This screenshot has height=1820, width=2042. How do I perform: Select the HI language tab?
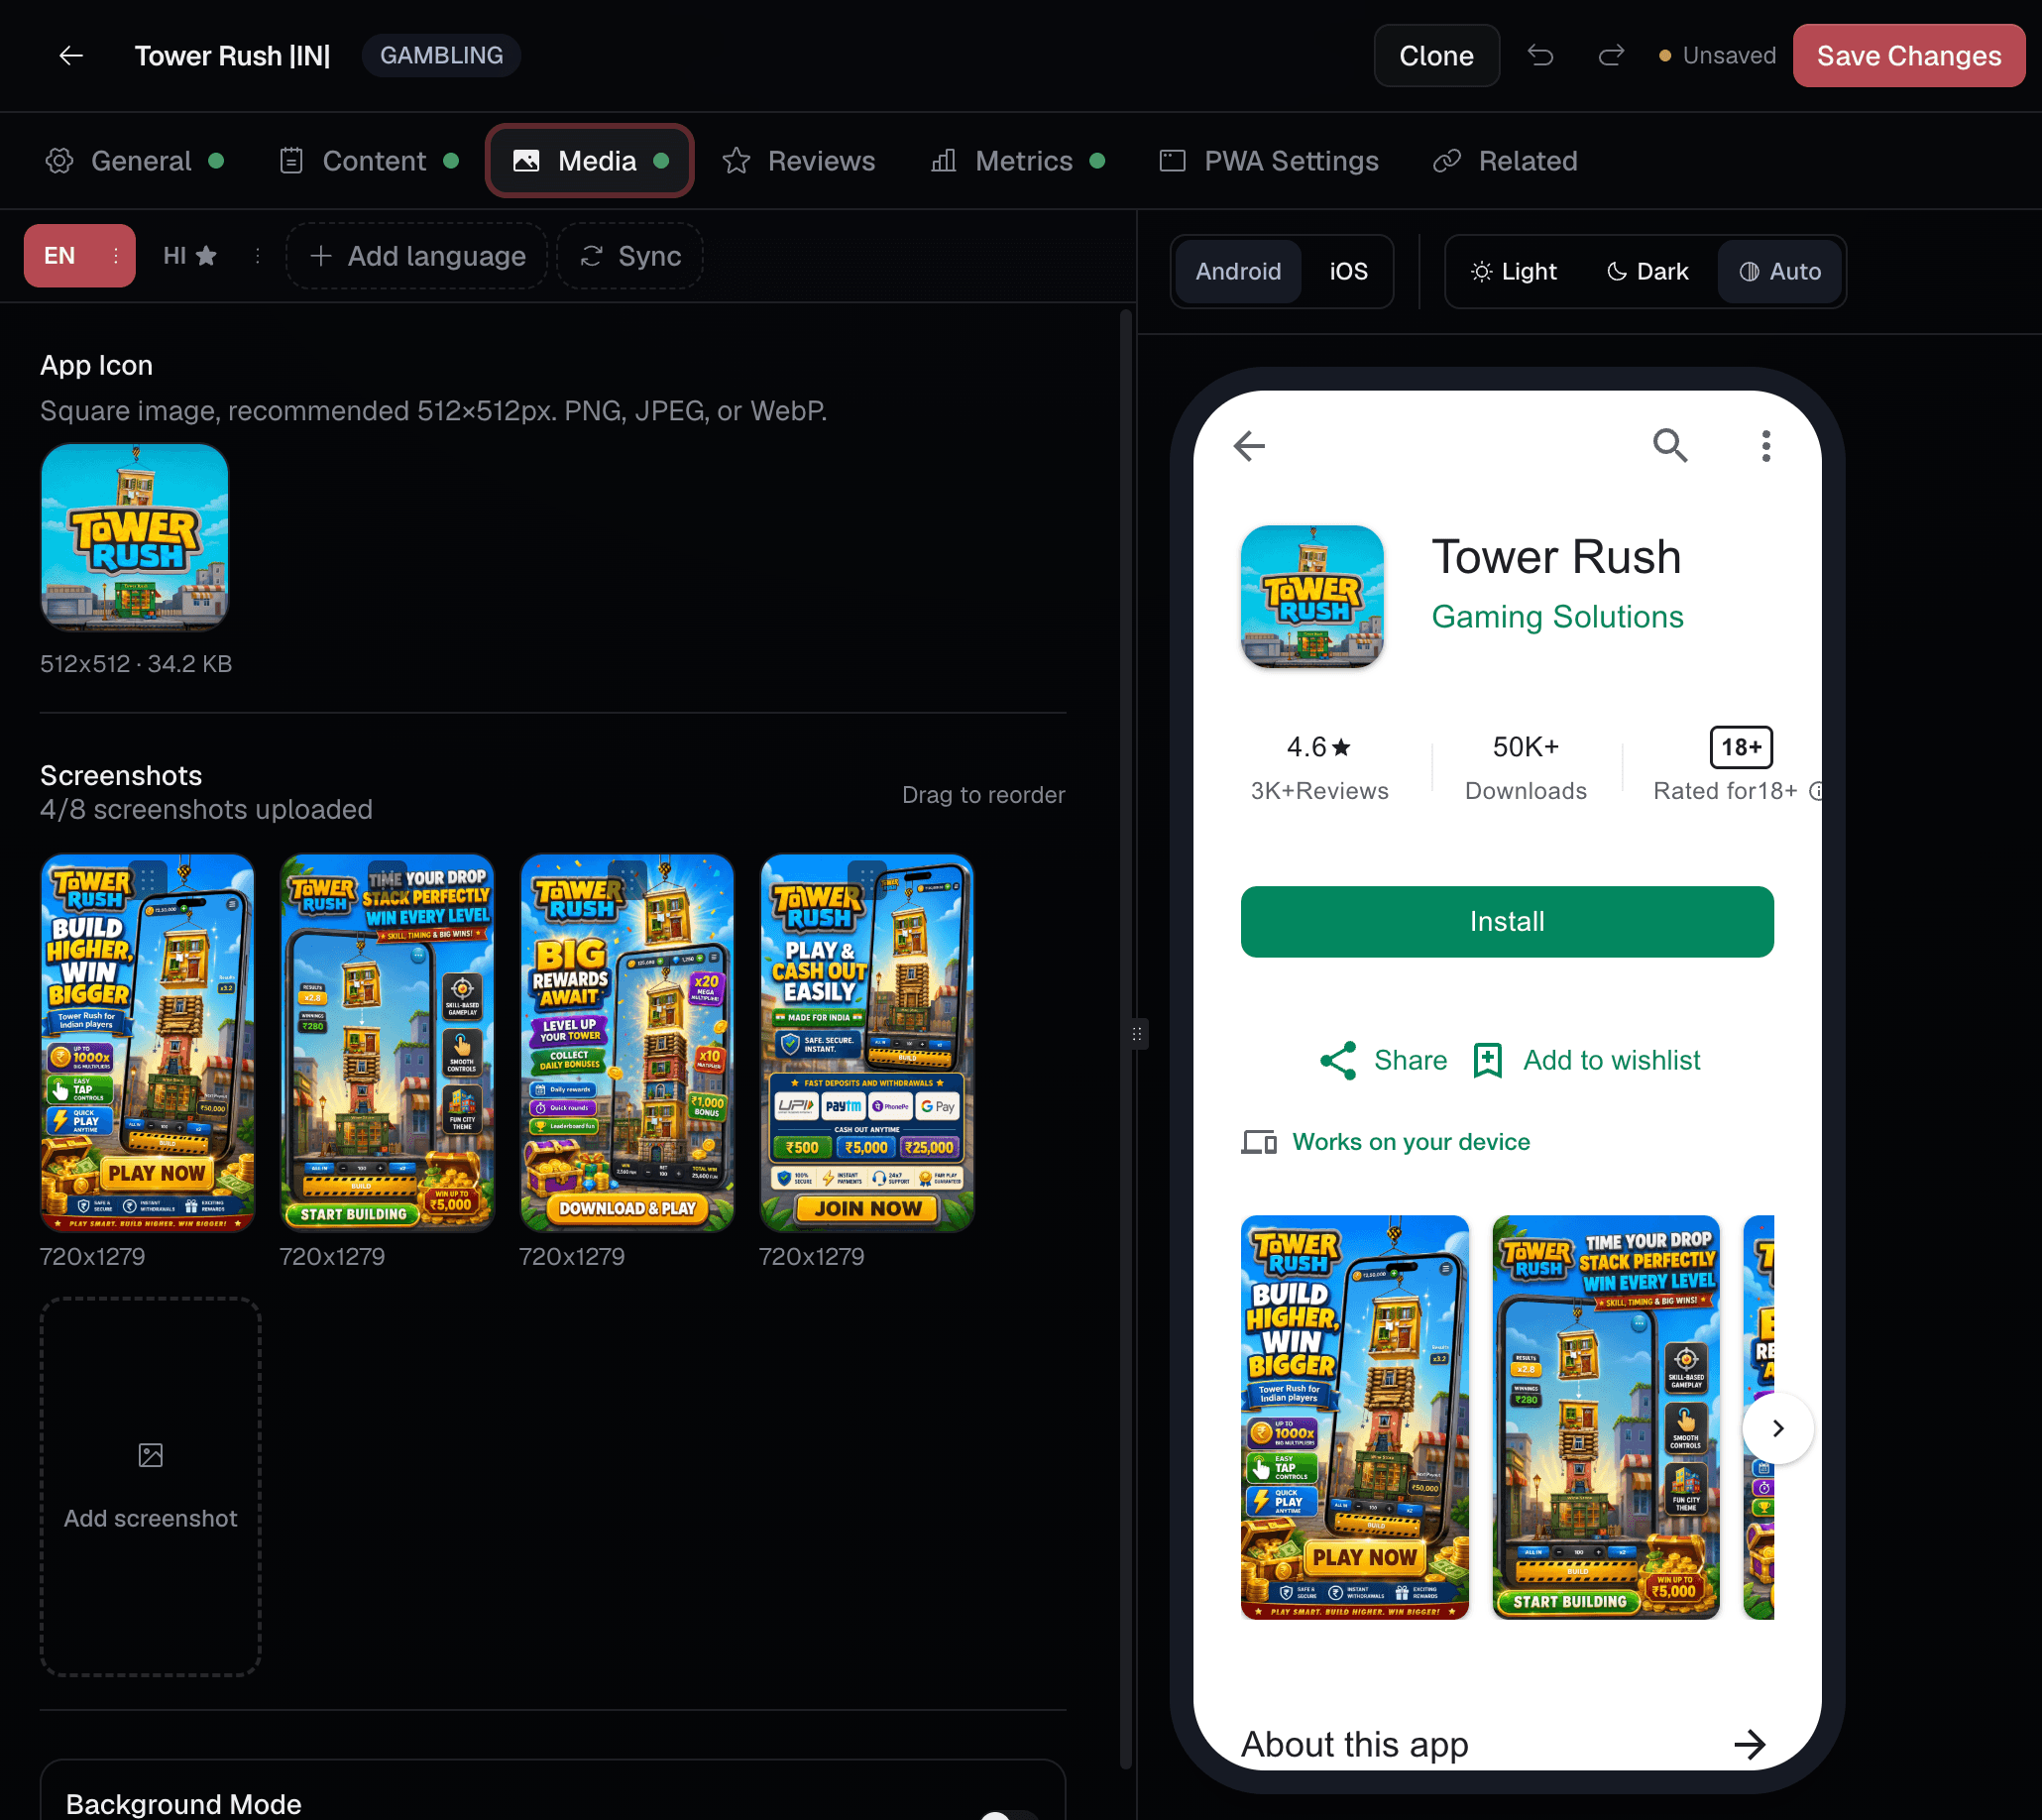coord(189,256)
